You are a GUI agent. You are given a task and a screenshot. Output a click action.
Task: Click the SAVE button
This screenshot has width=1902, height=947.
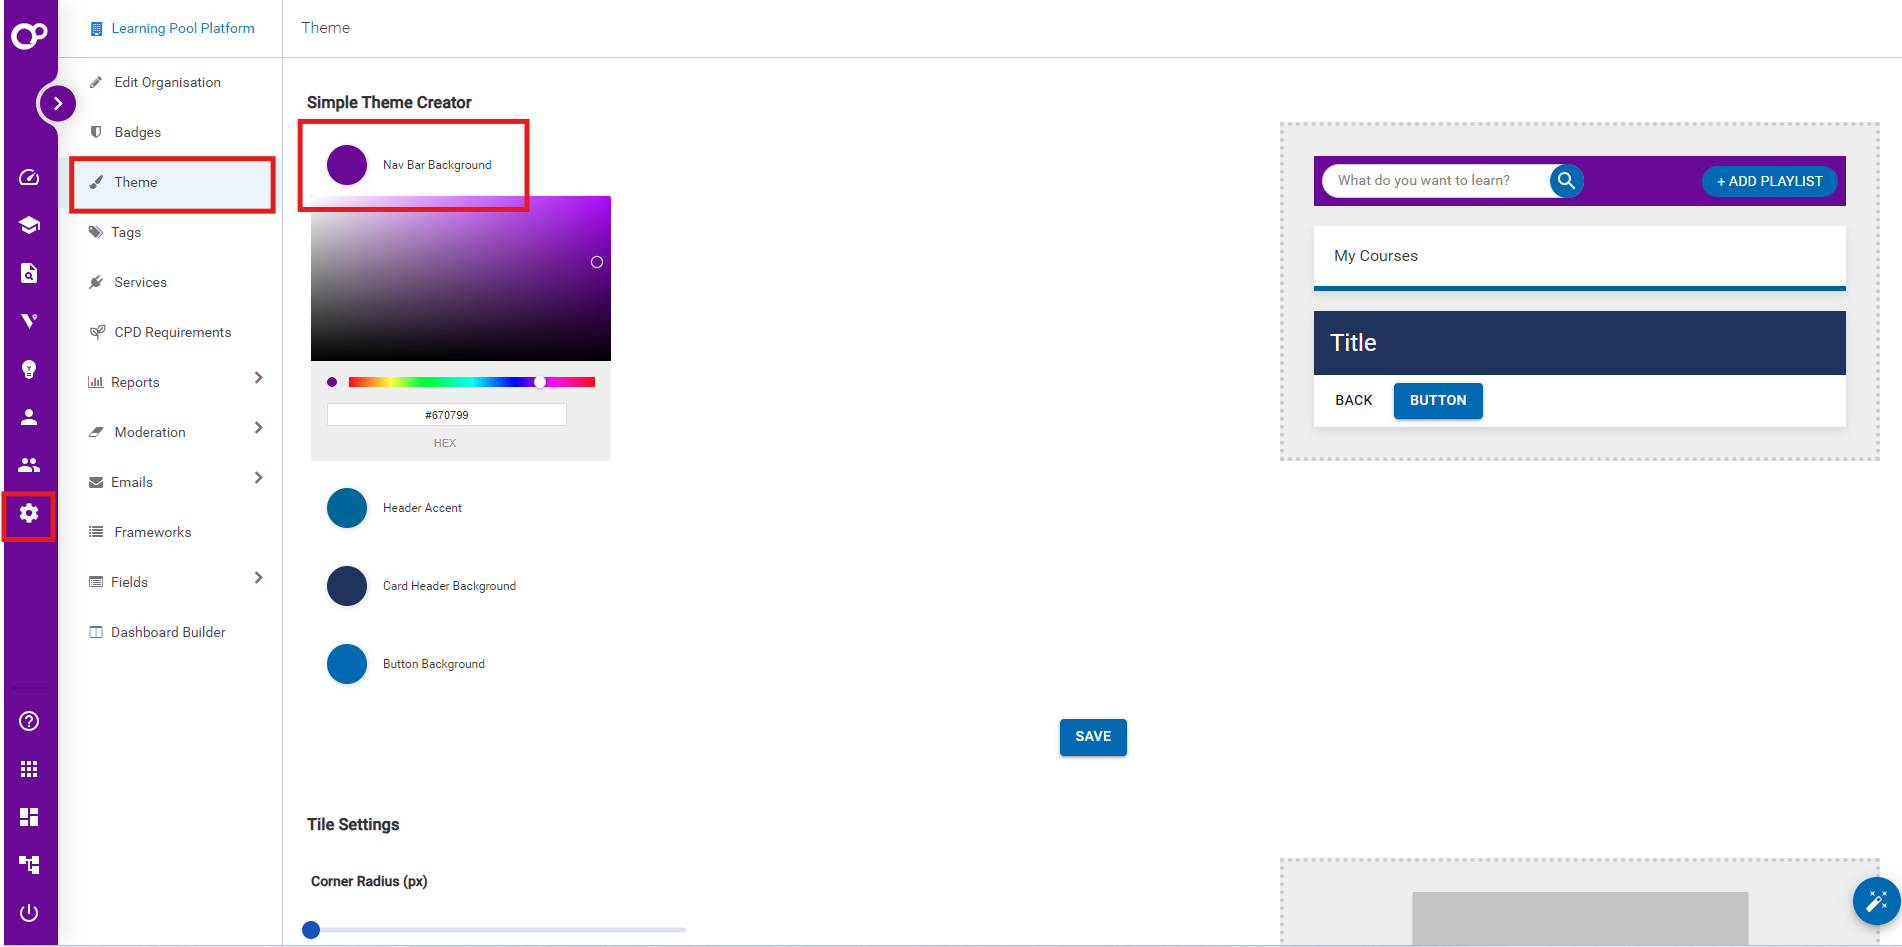click(x=1092, y=737)
